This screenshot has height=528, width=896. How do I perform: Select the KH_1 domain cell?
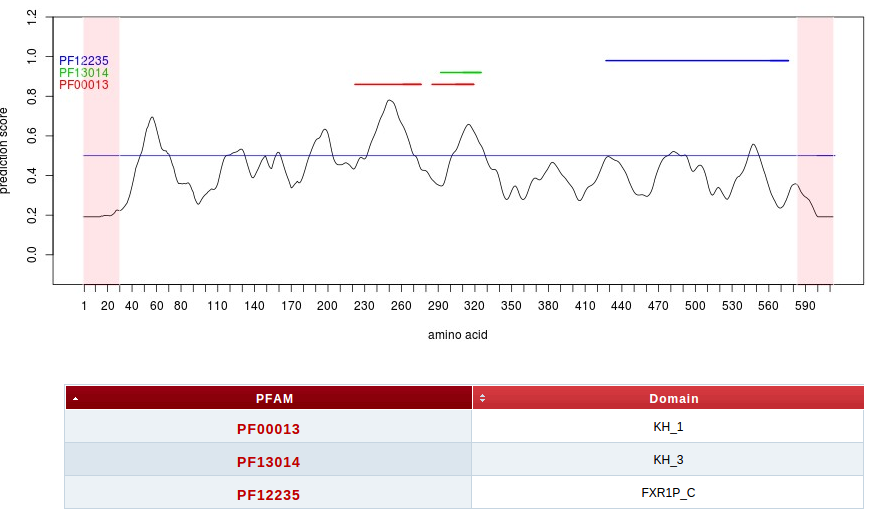point(667,427)
